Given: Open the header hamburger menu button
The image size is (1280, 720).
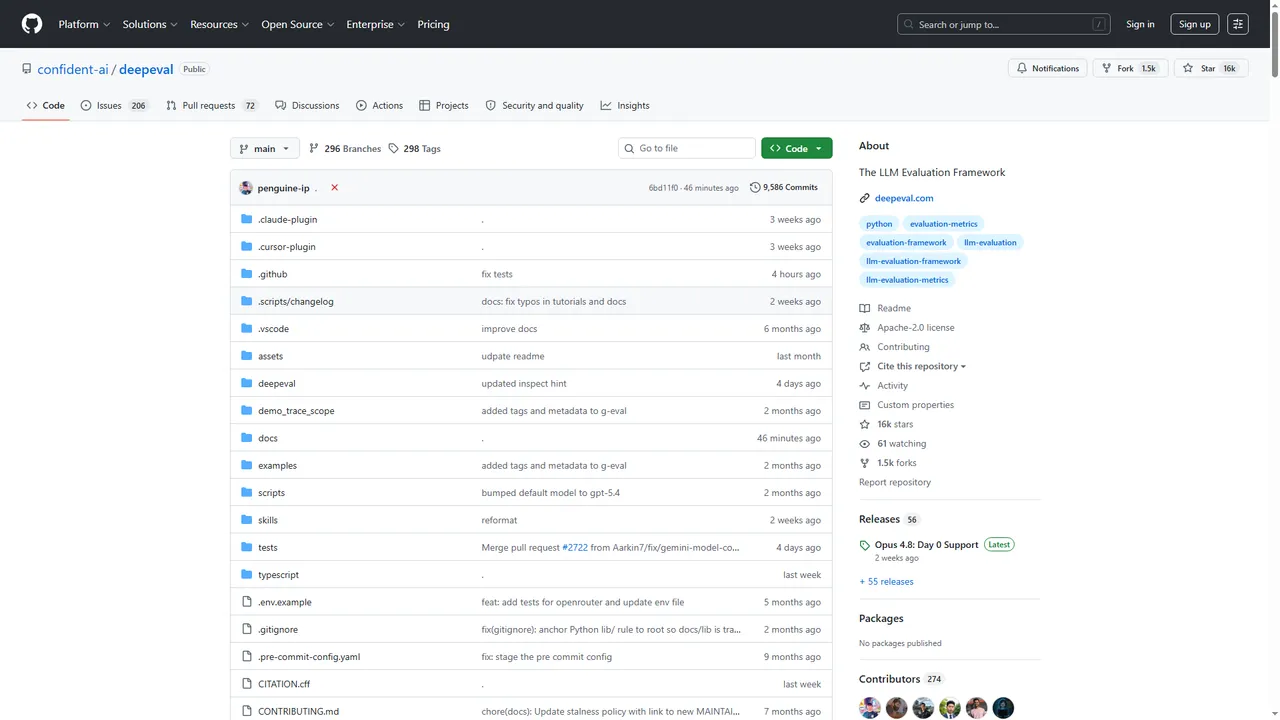Looking at the screenshot, I should click(x=1238, y=24).
